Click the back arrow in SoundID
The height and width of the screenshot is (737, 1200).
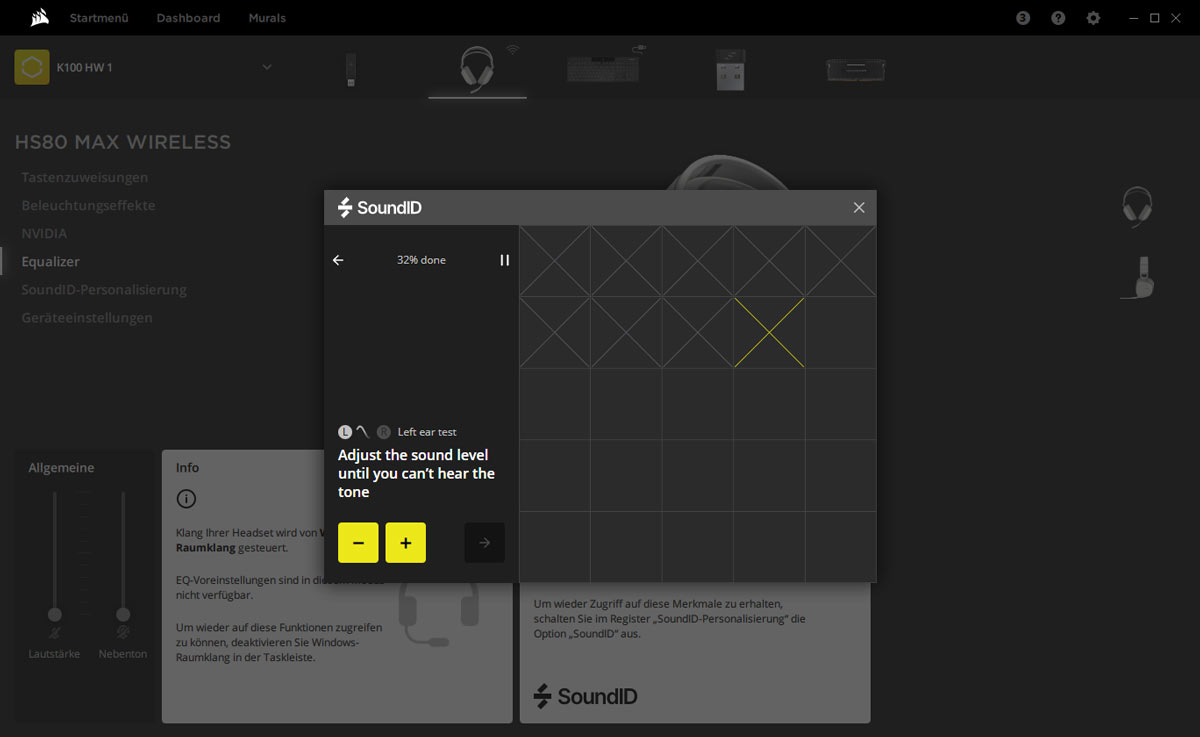pyautogui.click(x=338, y=260)
